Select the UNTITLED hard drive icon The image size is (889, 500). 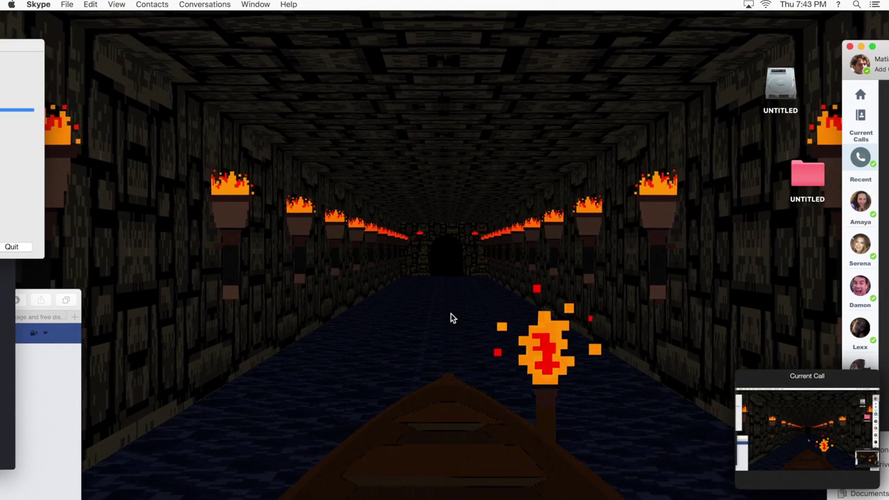[781, 84]
